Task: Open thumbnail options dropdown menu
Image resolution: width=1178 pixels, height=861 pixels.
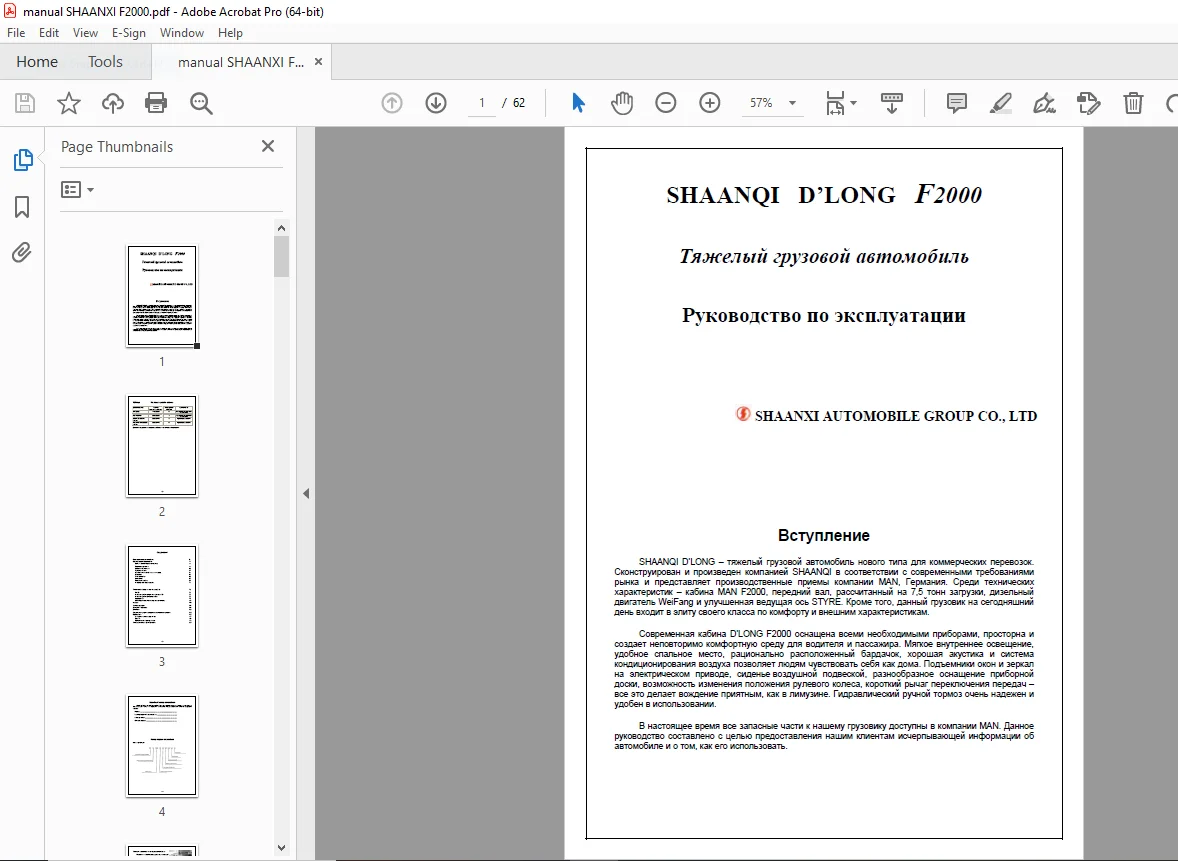Action: click(x=77, y=189)
